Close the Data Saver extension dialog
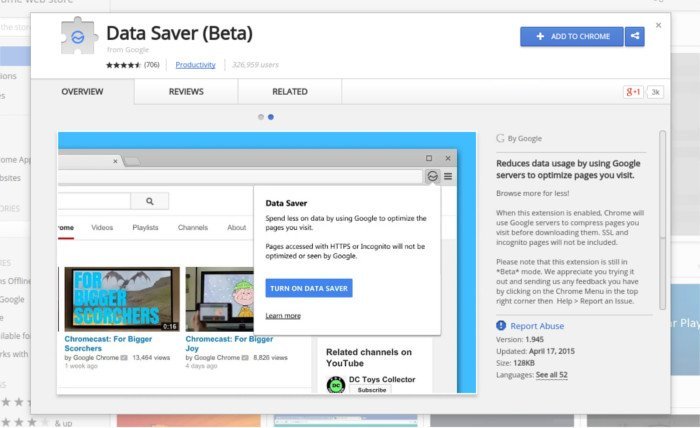 click(x=658, y=25)
